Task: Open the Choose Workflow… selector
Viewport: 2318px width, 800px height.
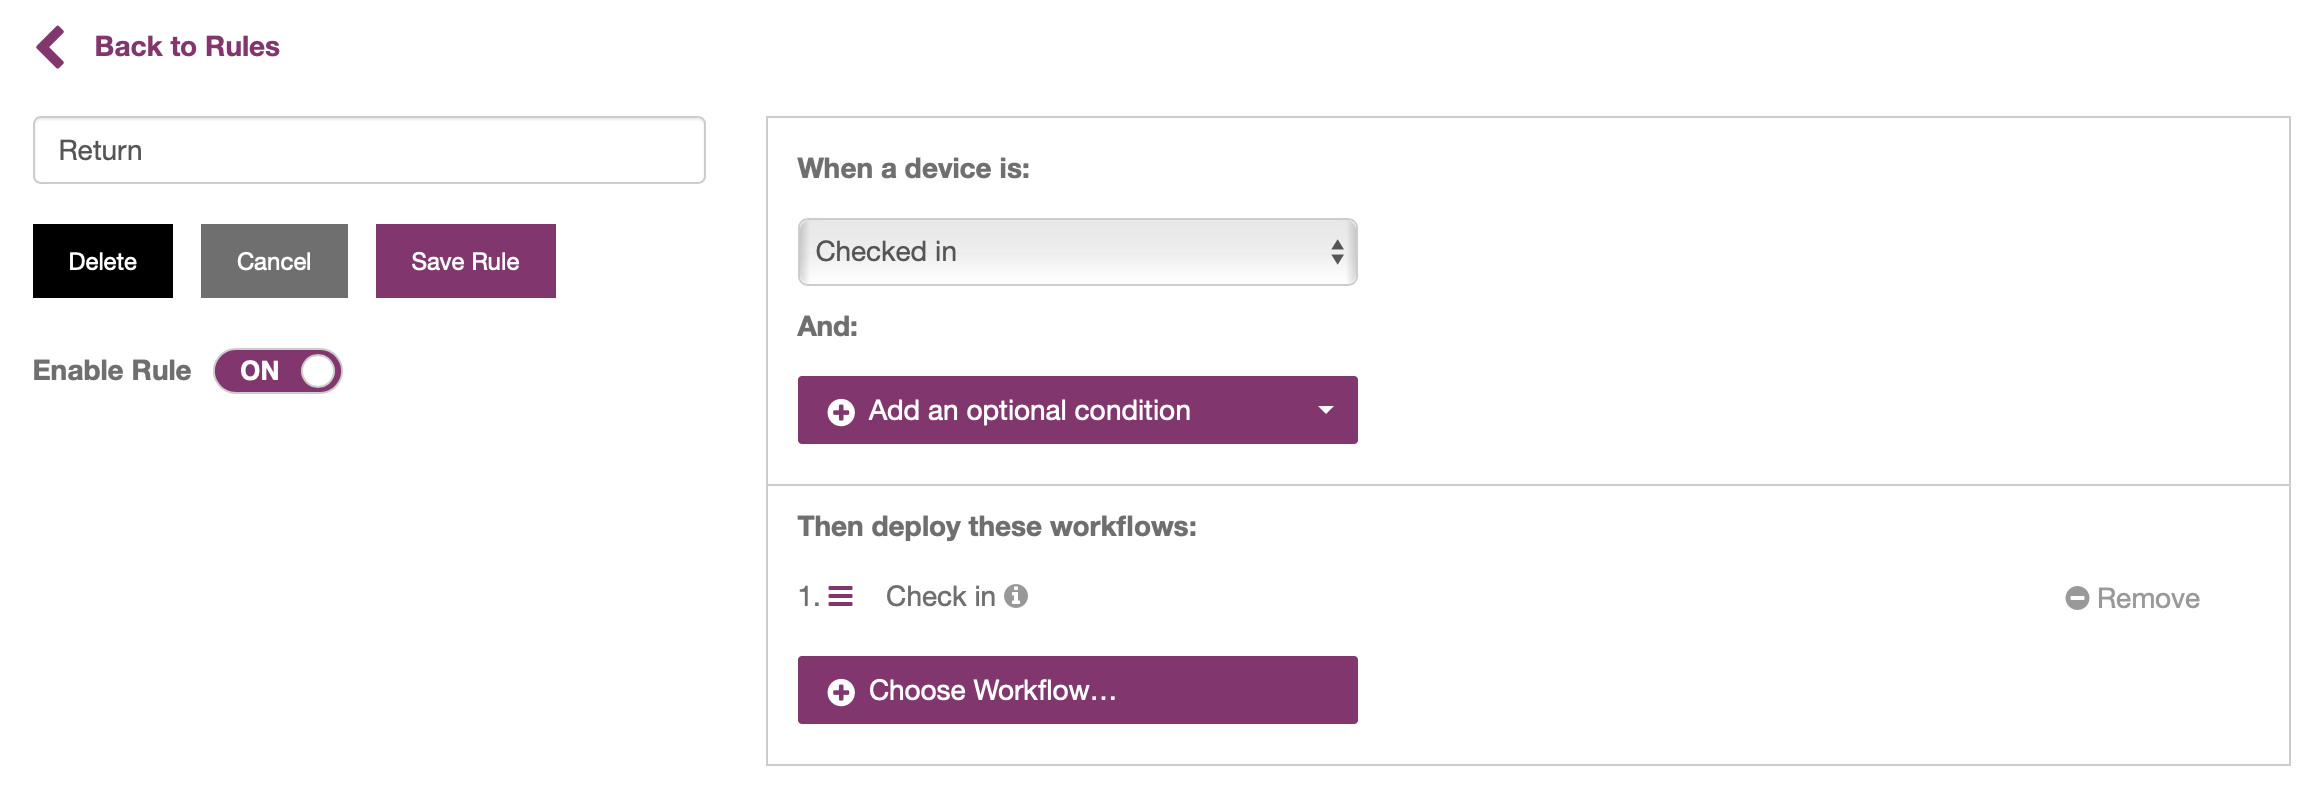Action: 1076,690
